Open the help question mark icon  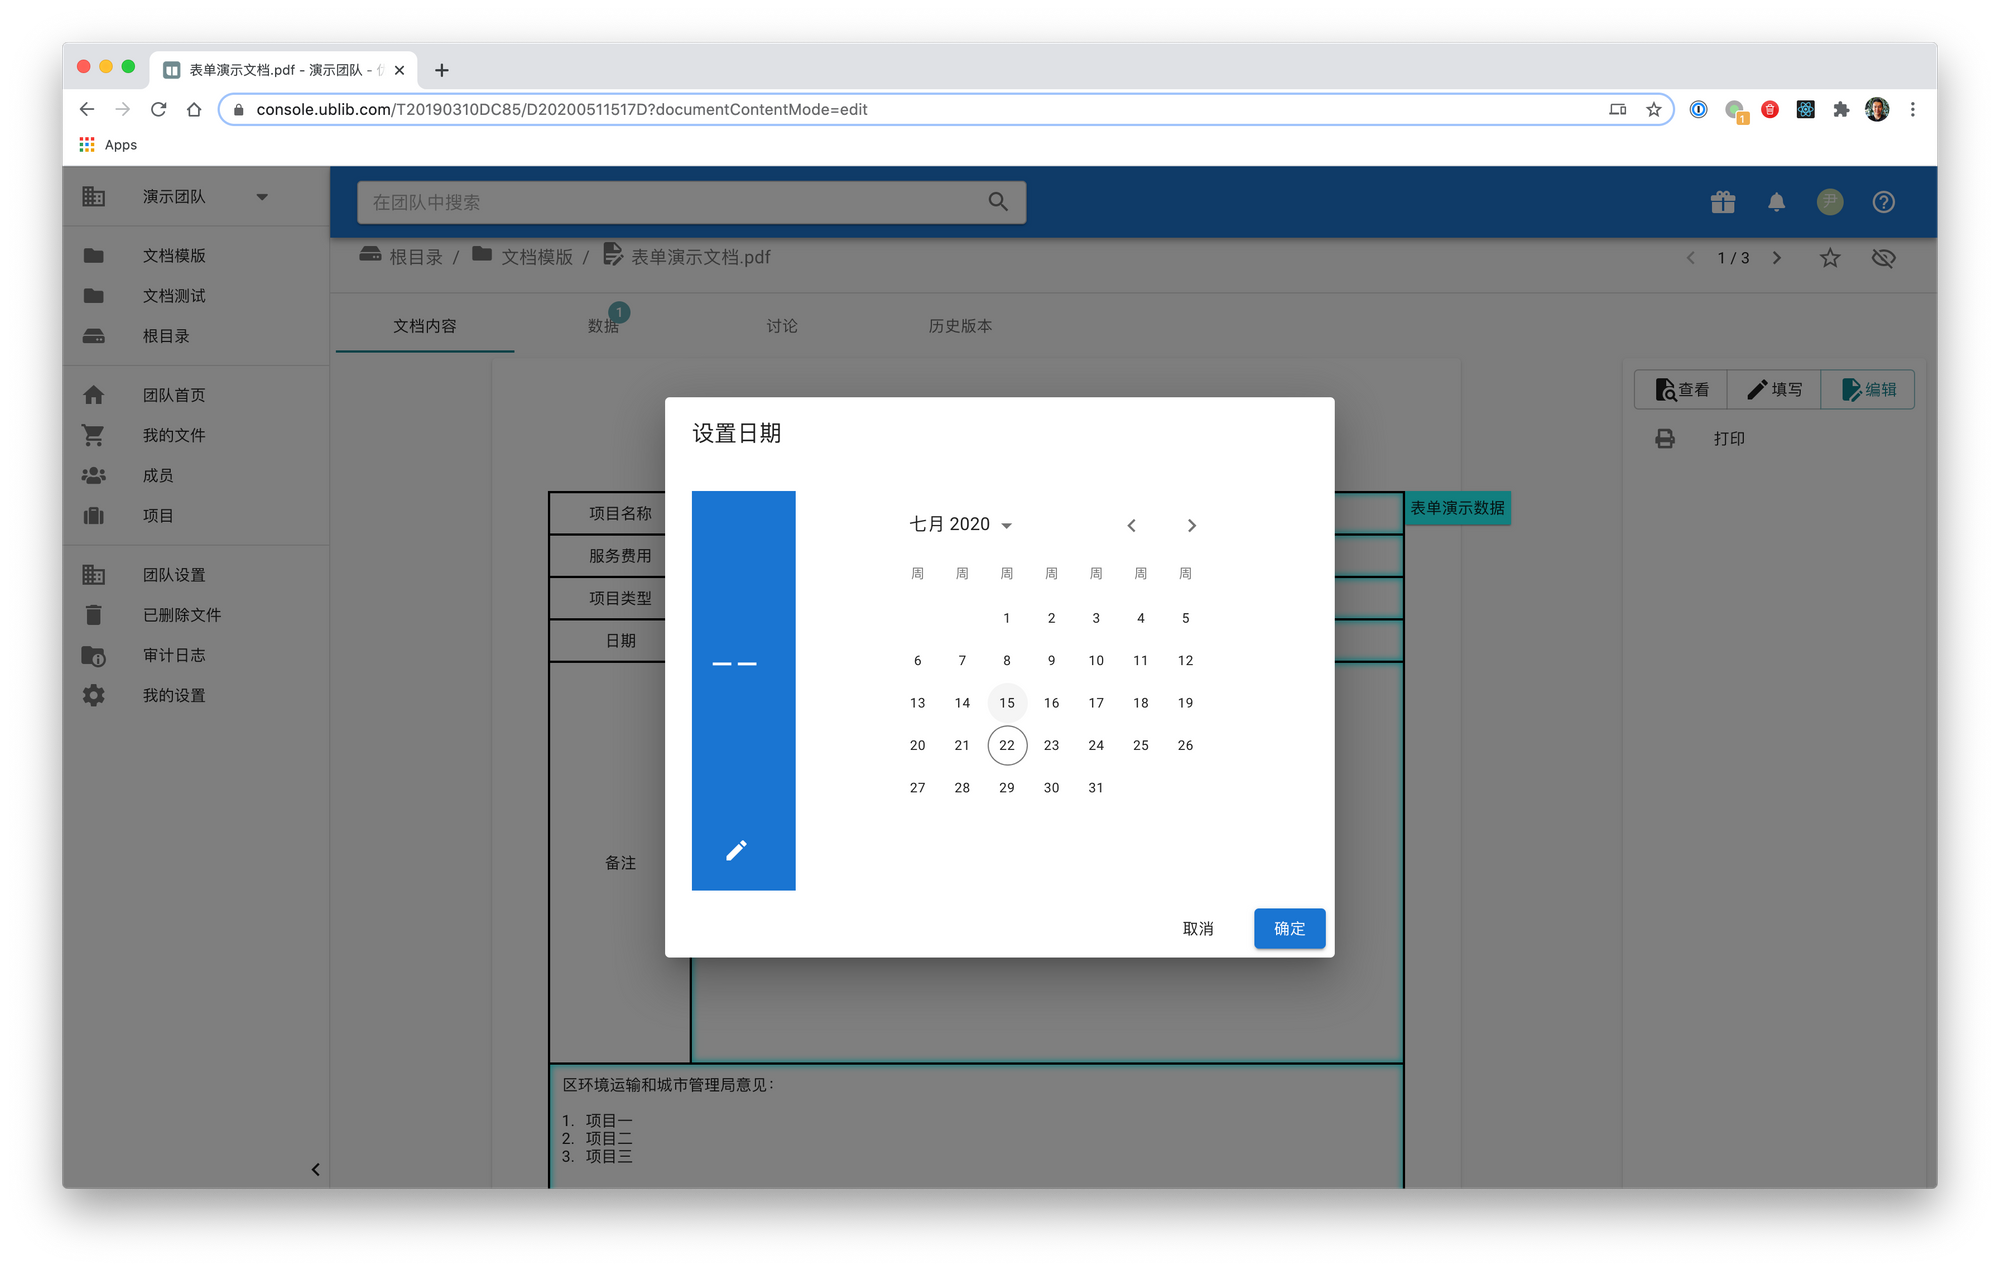pyautogui.click(x=1883, y=202)
